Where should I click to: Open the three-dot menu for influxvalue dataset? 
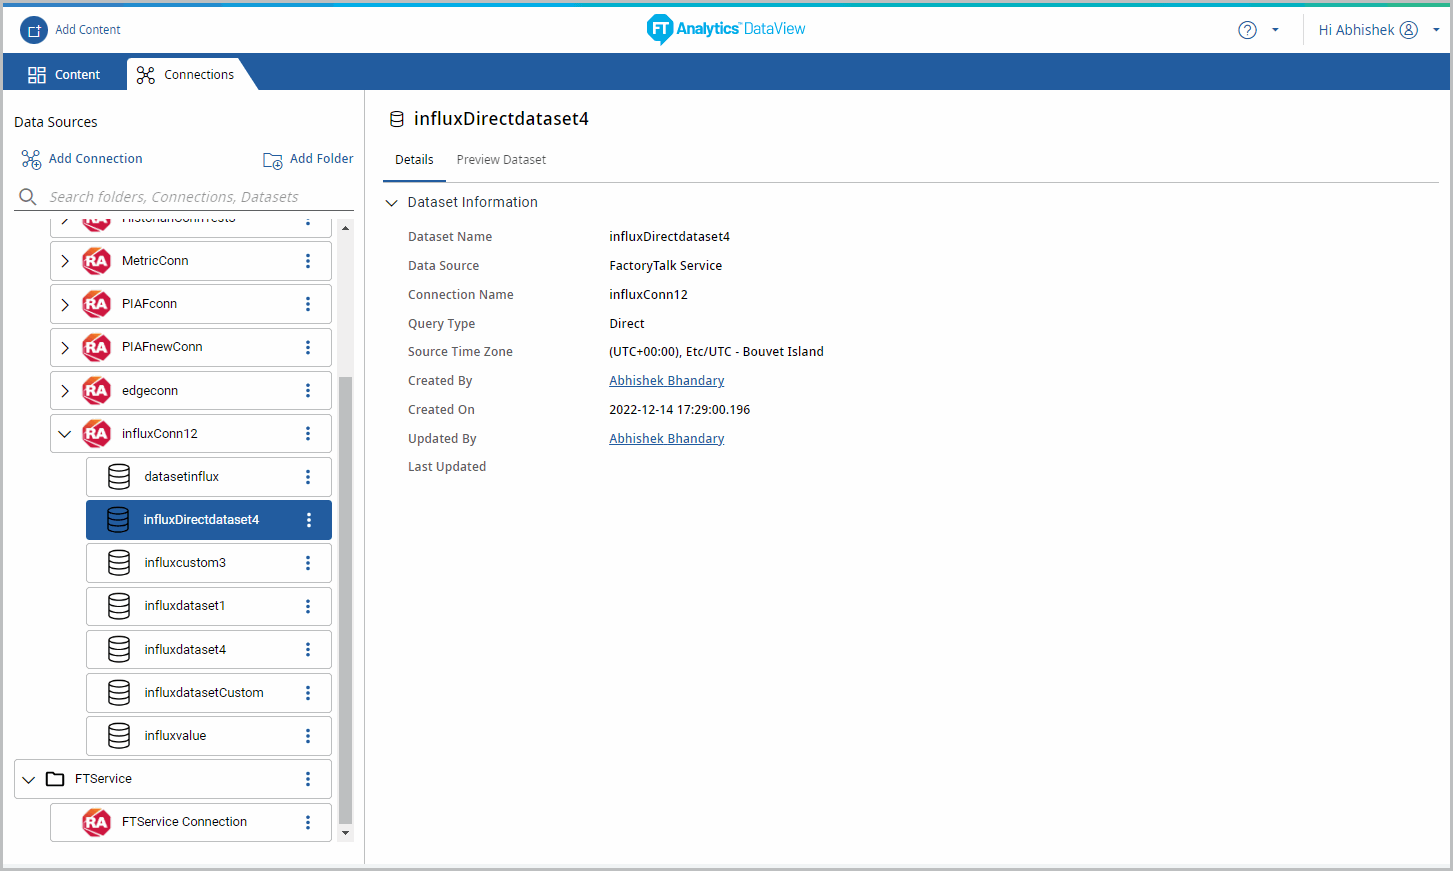coord(308,736)
